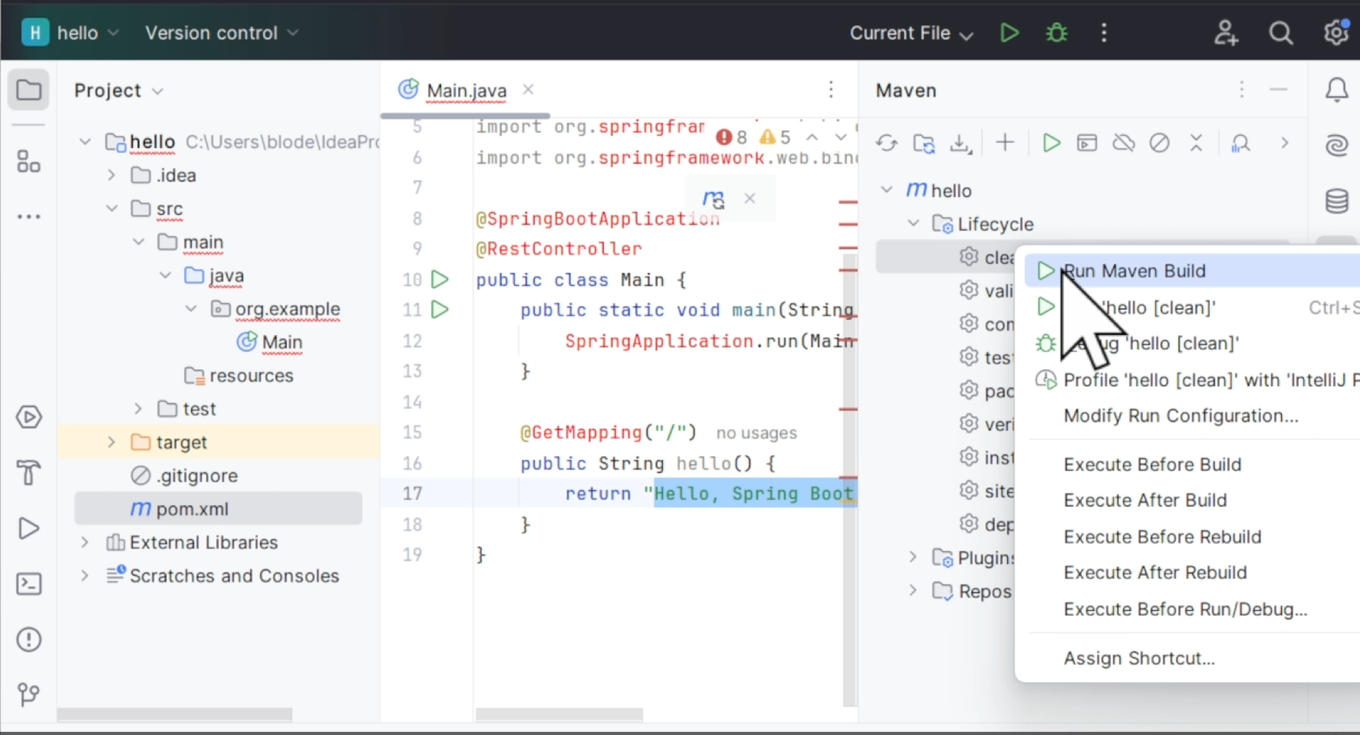This screenshot has height=735, width=1360.
Task: Open the Build hammer tool window
Action: point(29,472)
